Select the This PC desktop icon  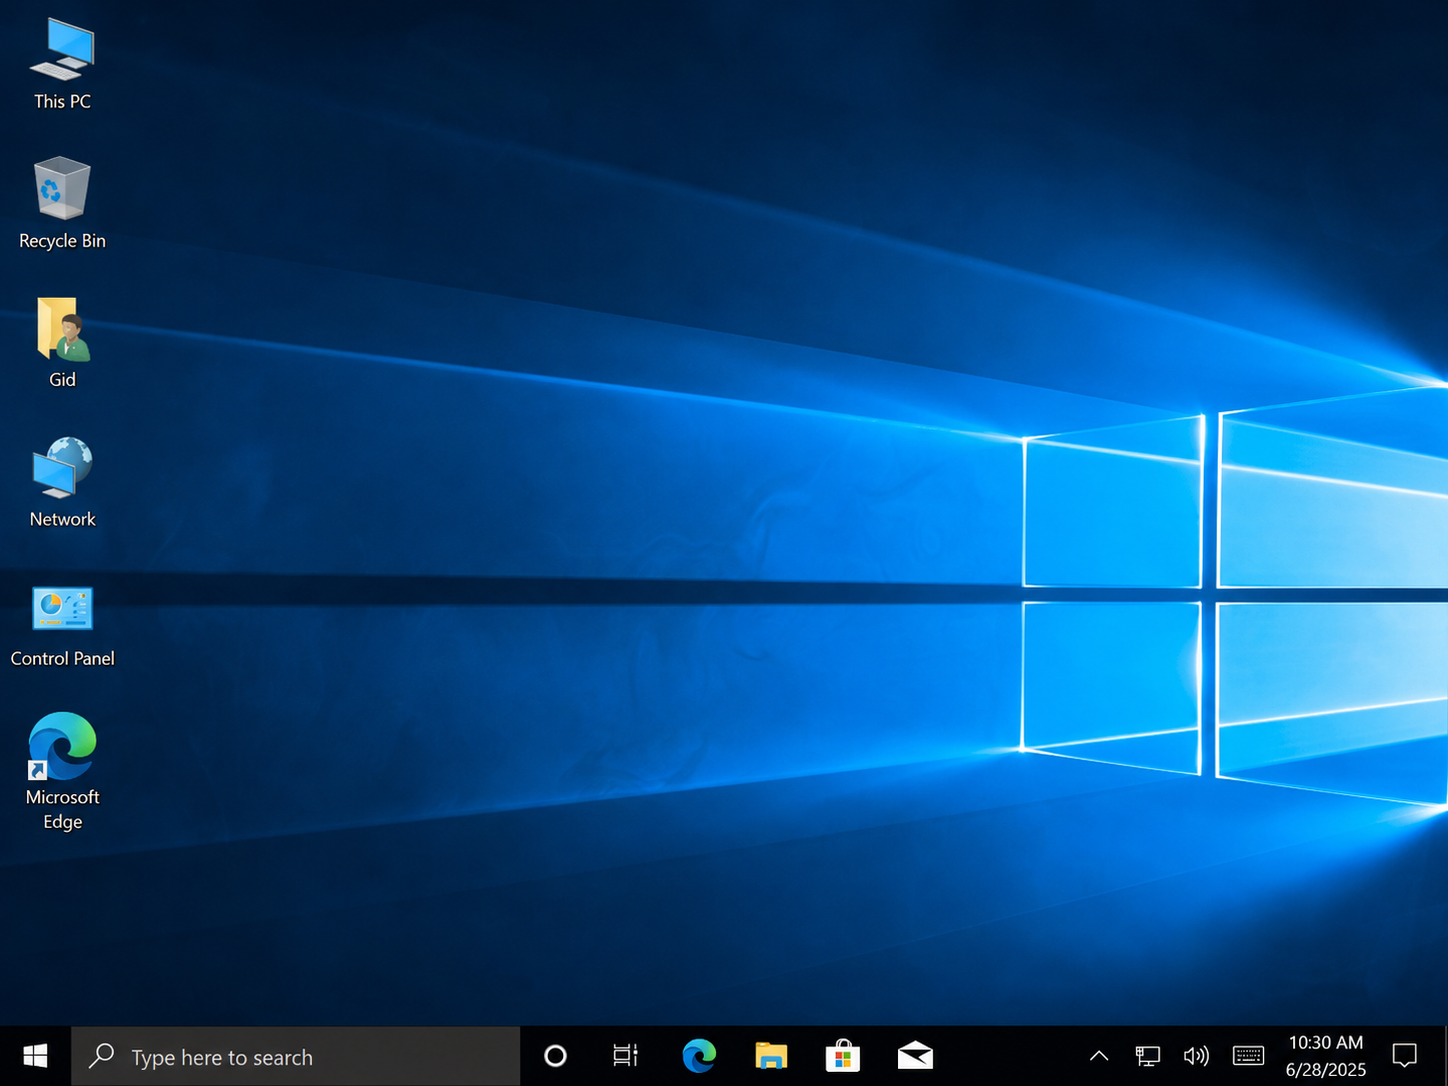point(62,64)
